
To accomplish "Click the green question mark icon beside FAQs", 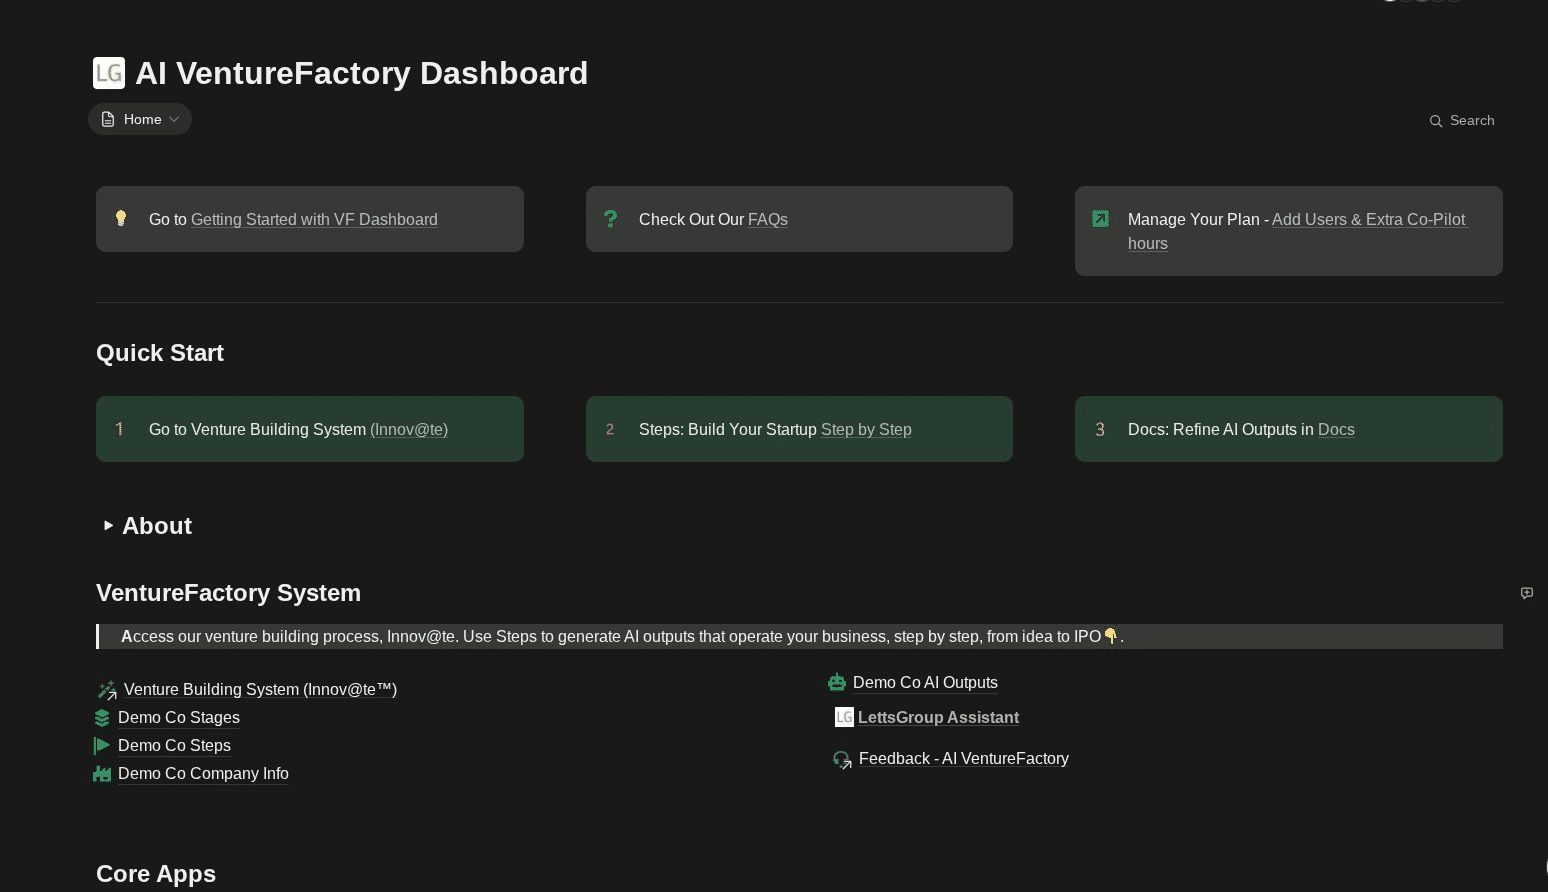I will click(611, 218).
